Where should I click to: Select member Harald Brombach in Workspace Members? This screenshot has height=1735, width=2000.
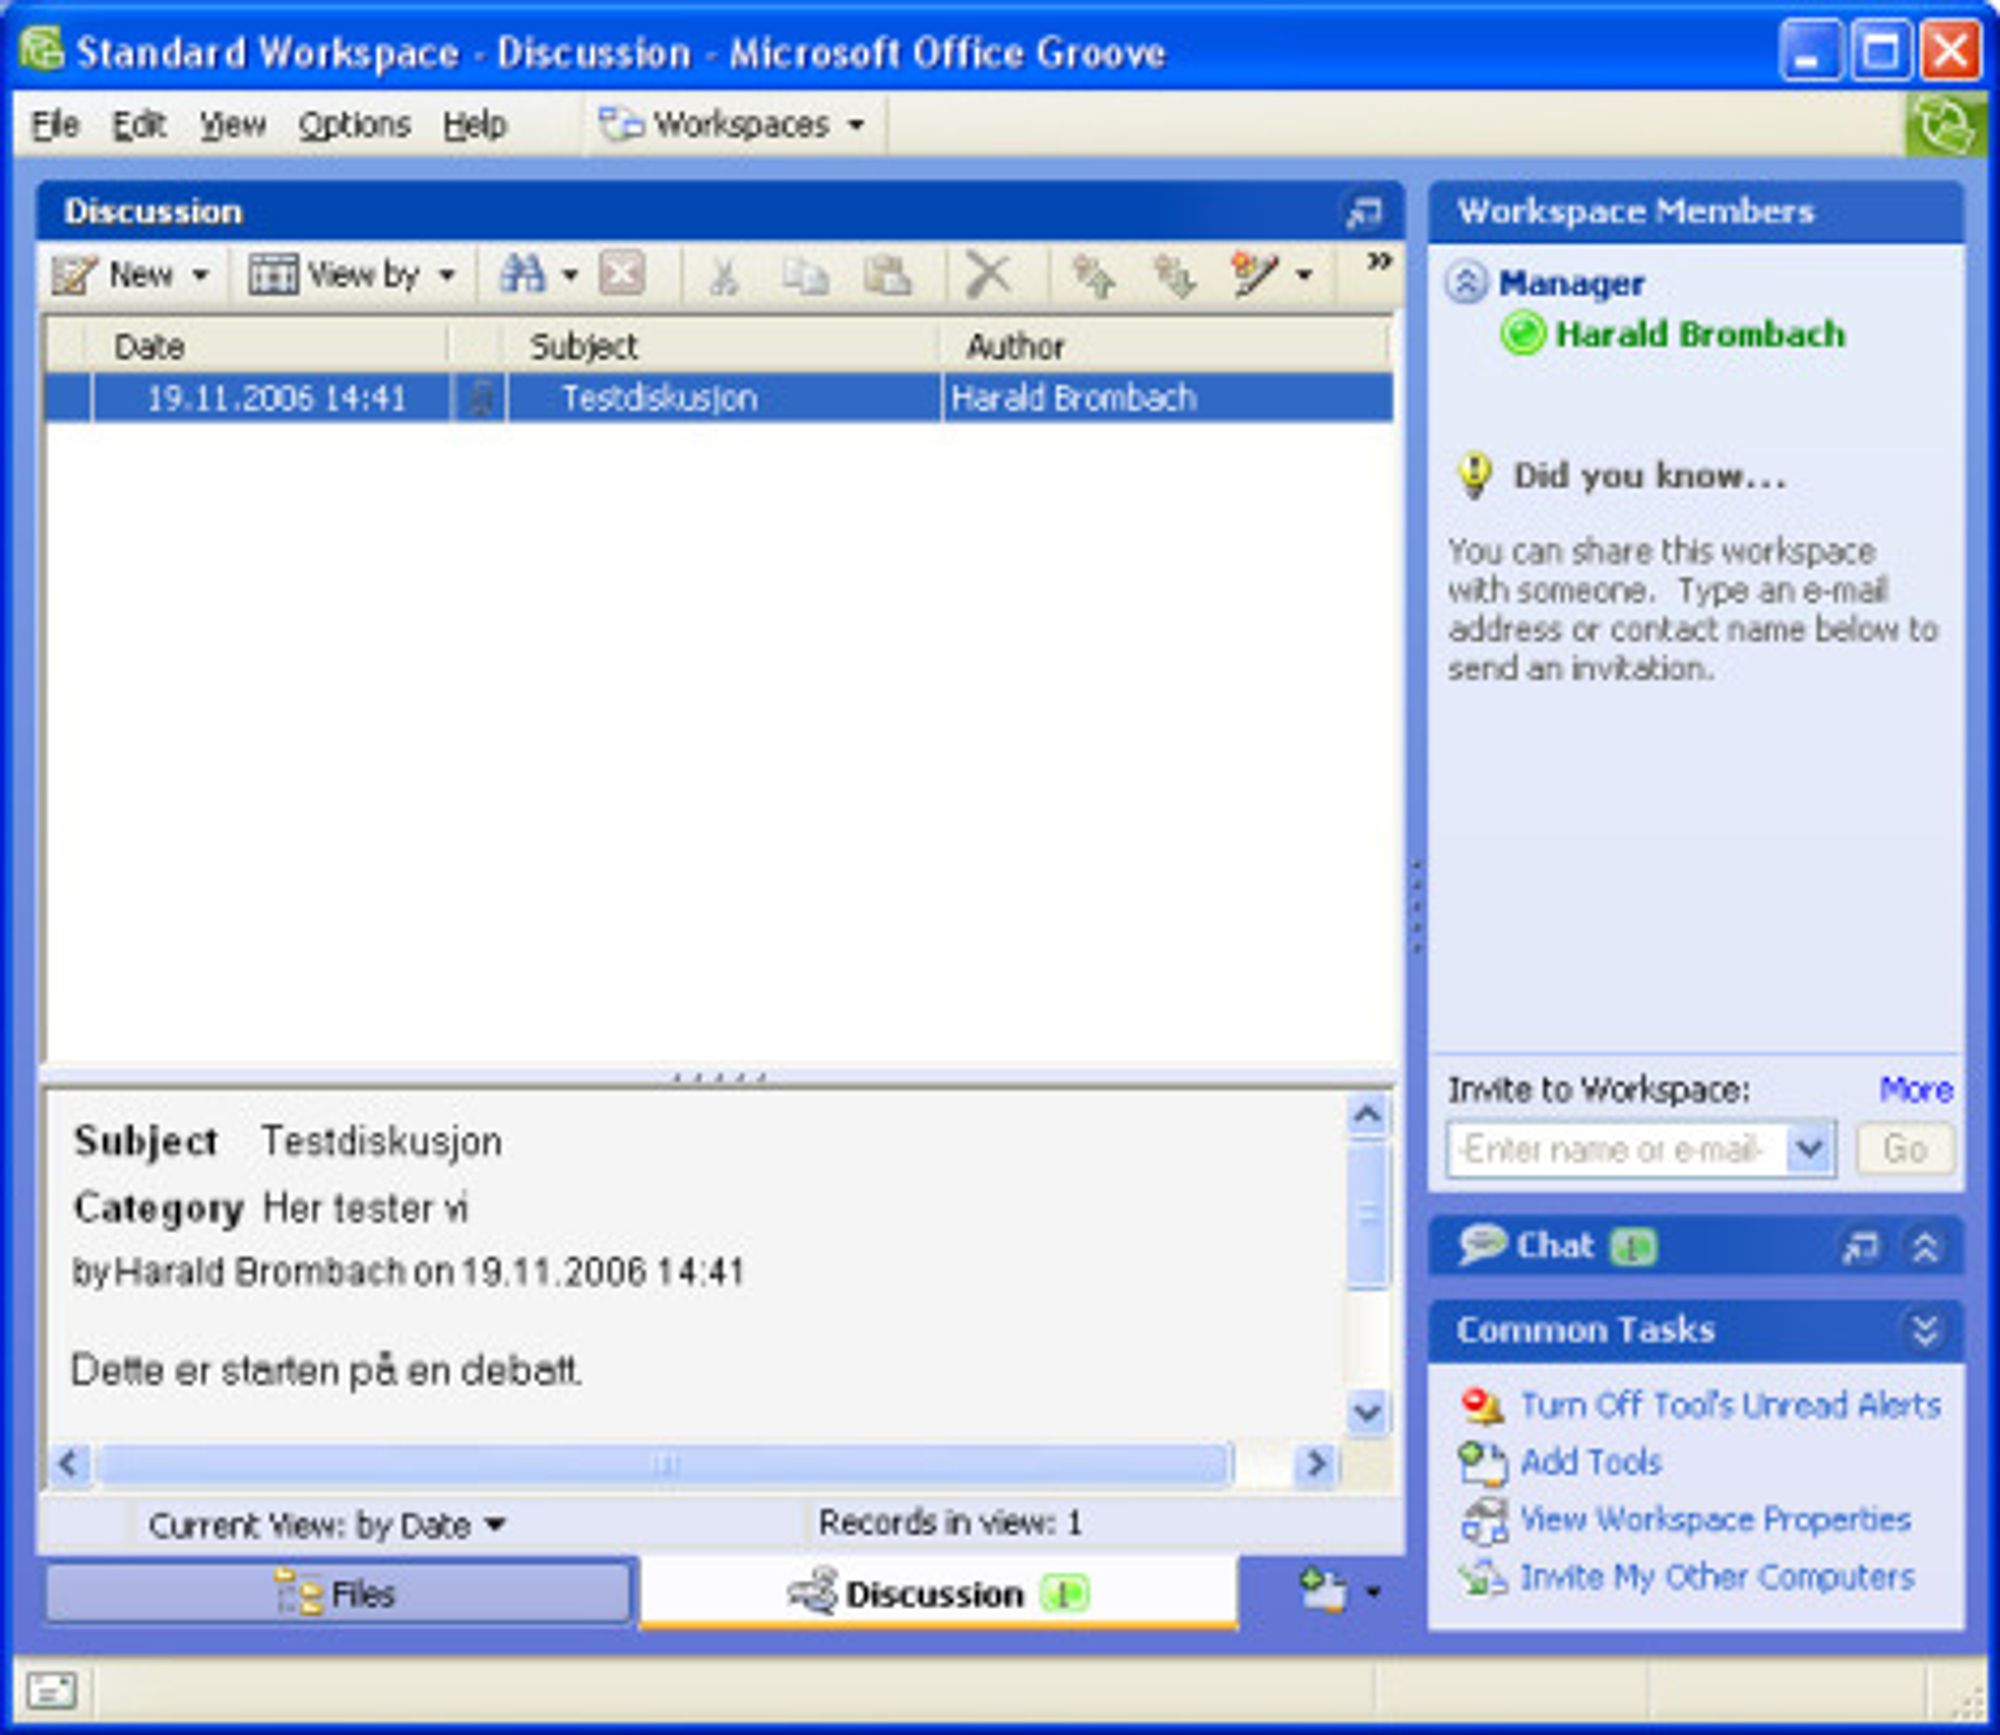(x=1699, y=334)
